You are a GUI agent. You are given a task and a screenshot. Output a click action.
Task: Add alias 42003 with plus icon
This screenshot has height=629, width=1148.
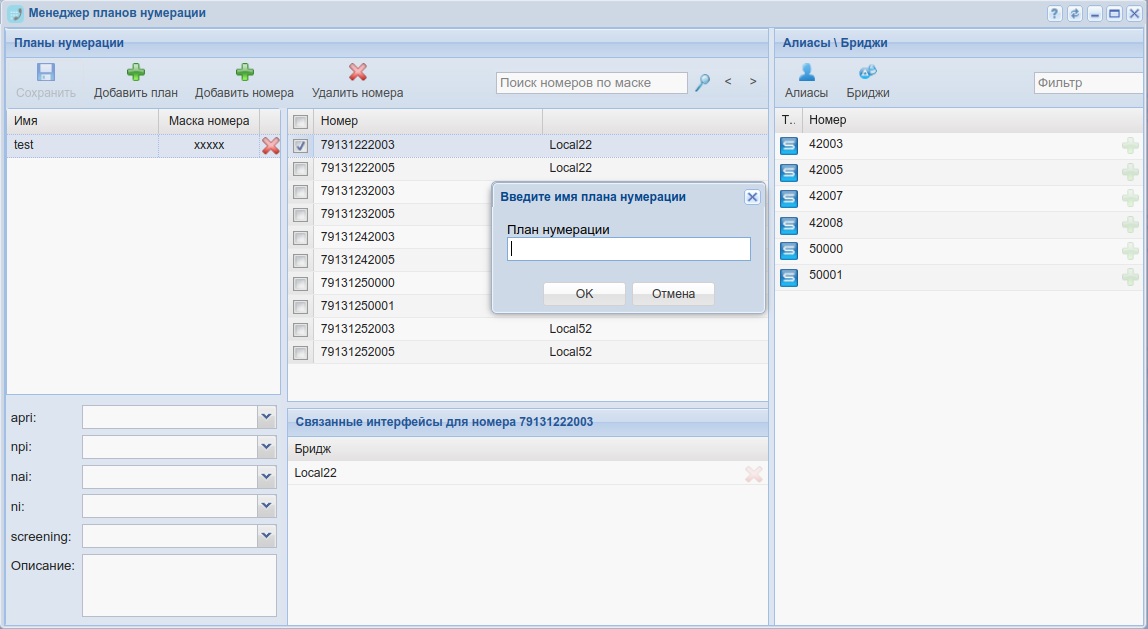[1130, 146]
